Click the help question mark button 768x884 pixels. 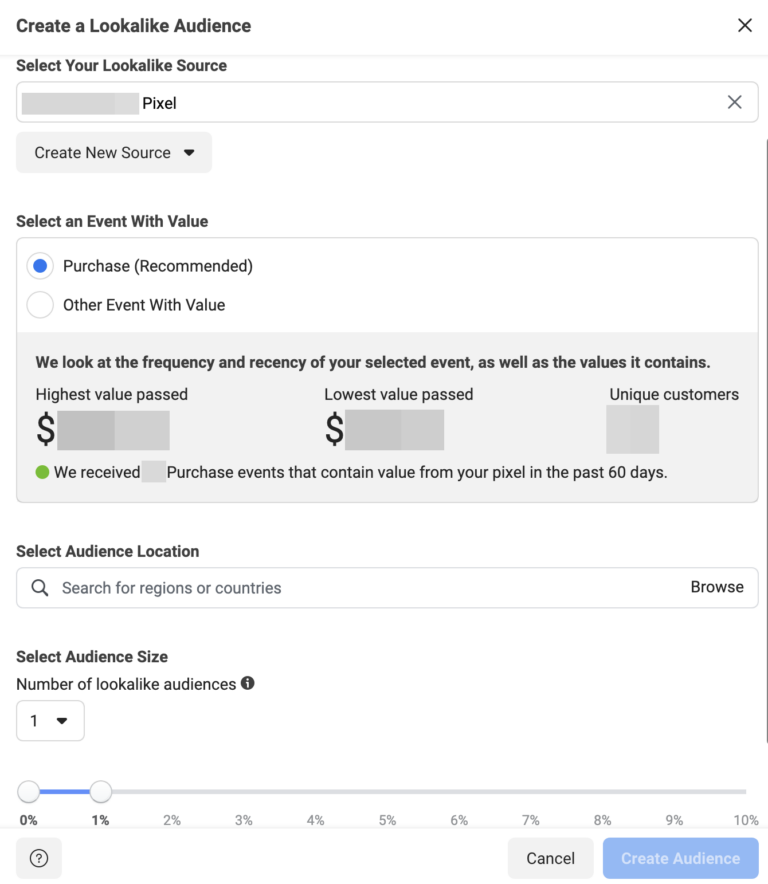37,858
